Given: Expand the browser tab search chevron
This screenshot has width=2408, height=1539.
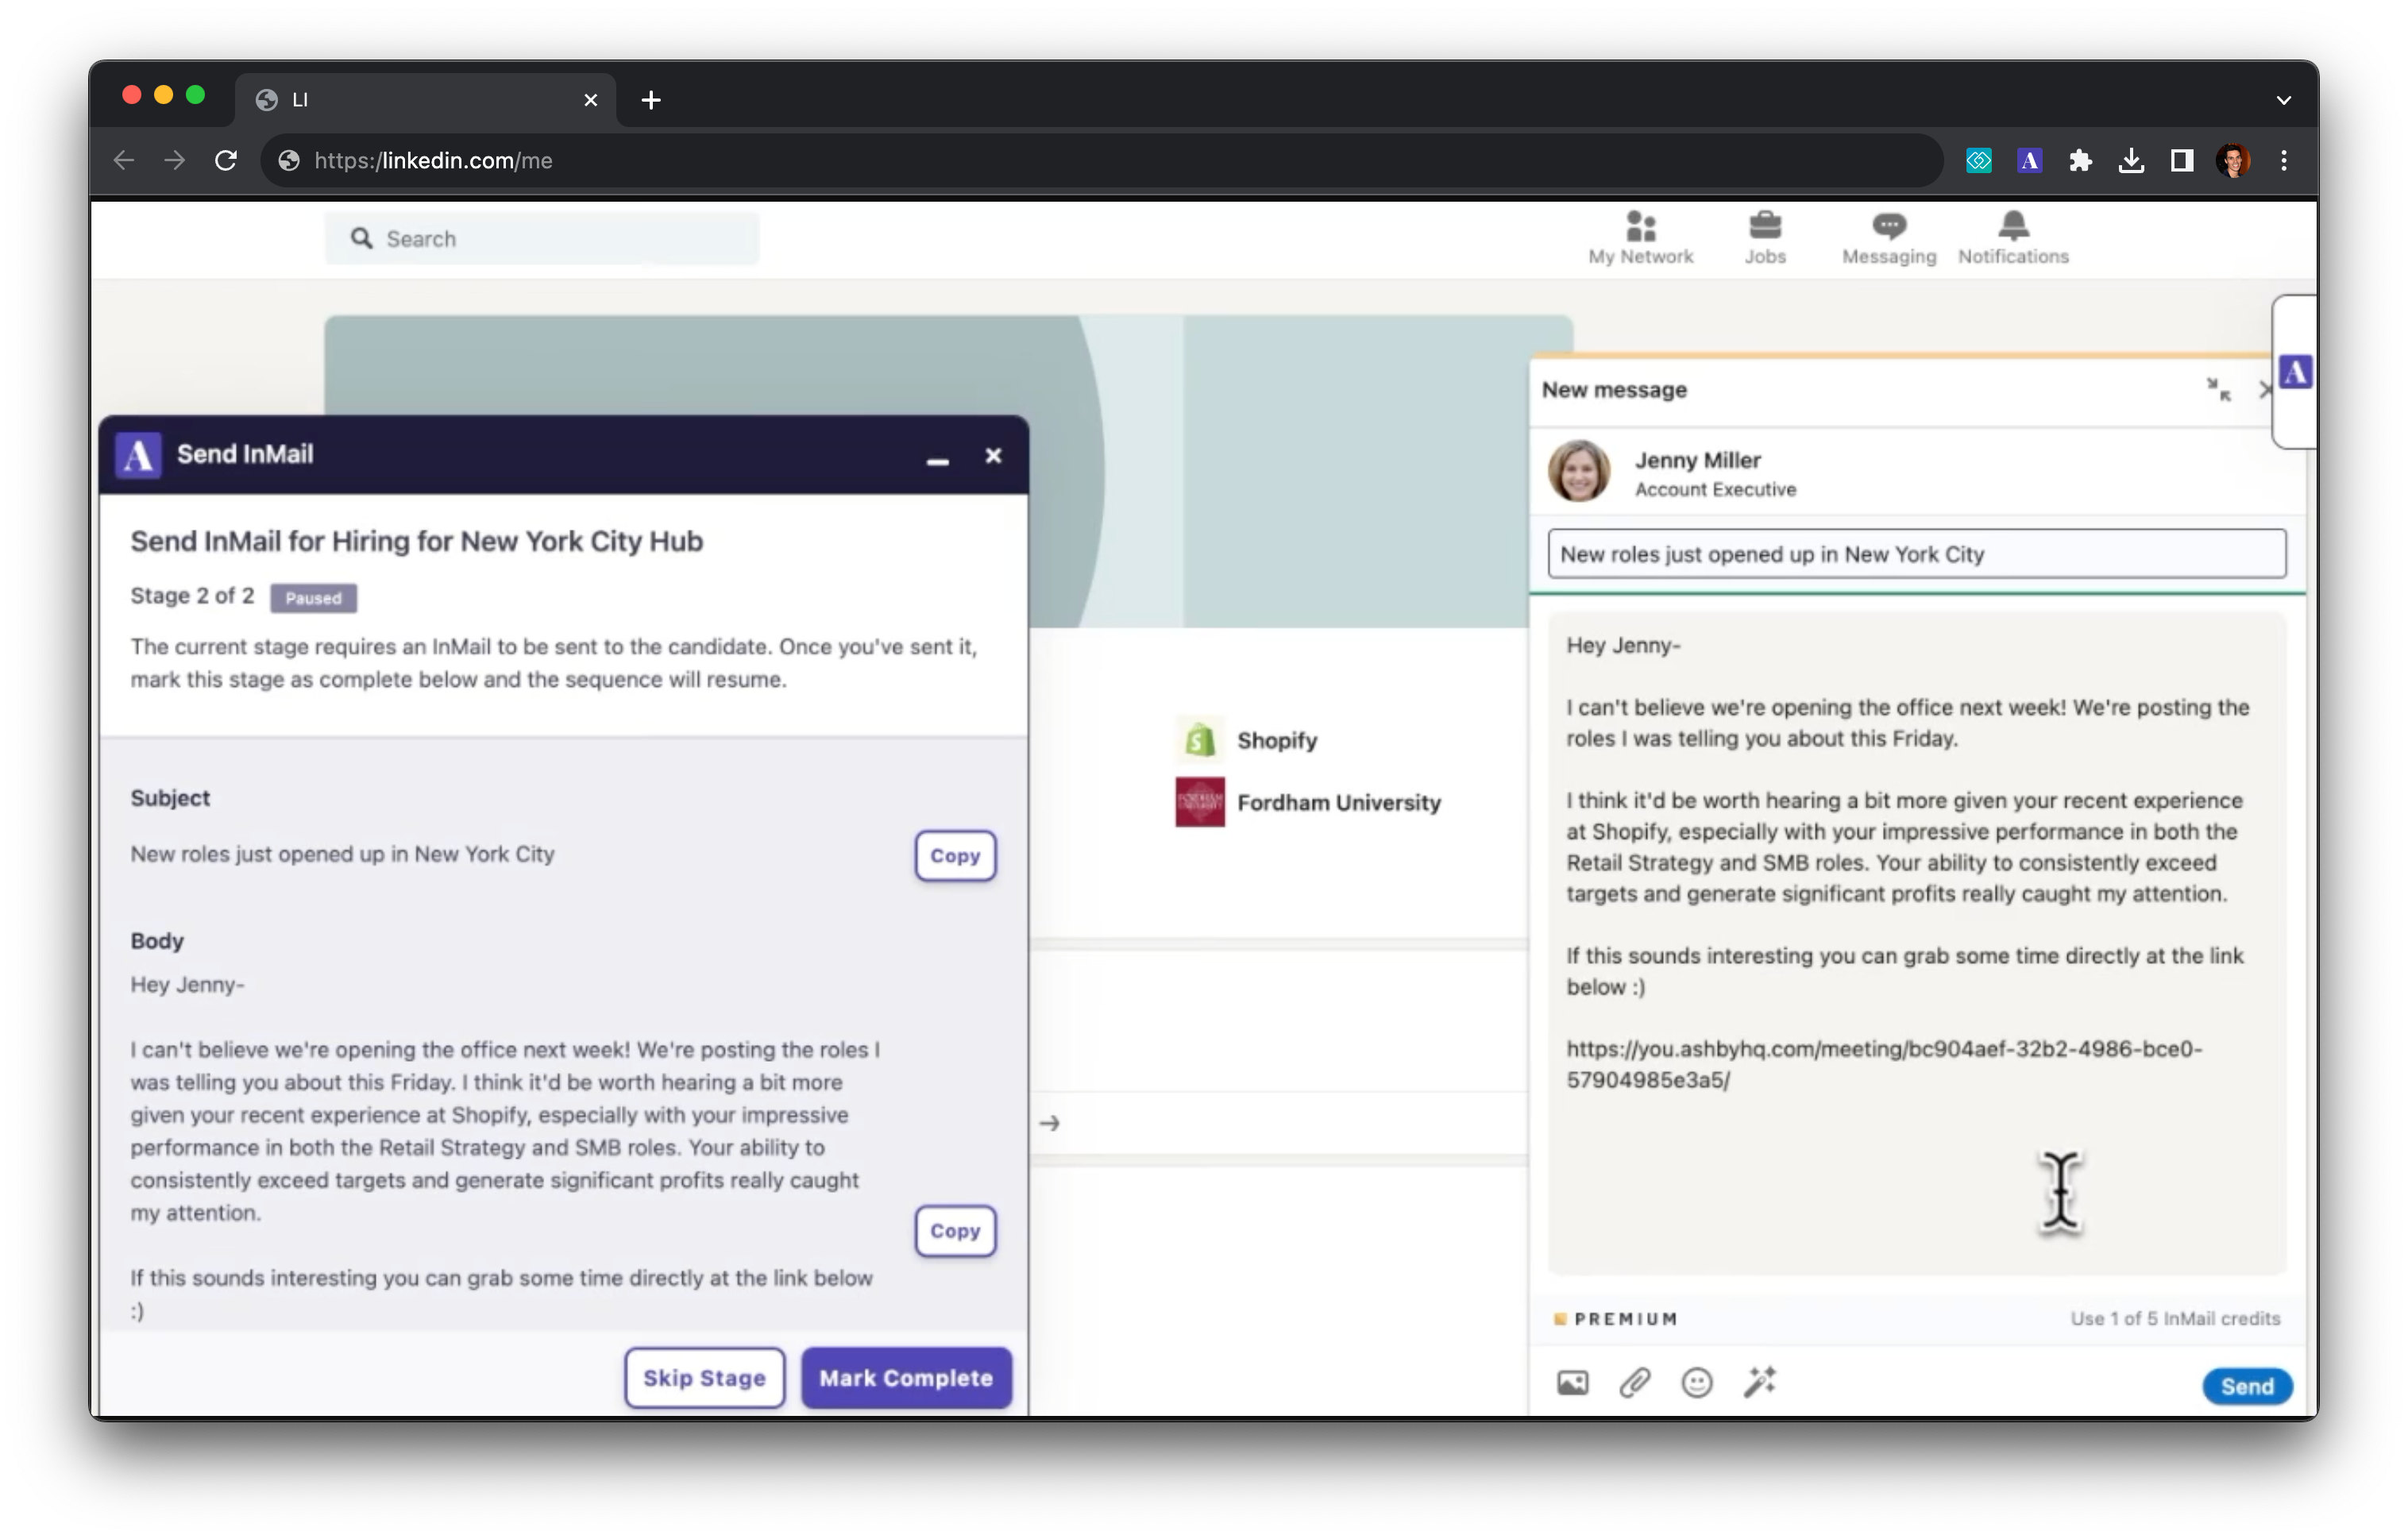Looking at the screenshot, I should pos(2283,100).
